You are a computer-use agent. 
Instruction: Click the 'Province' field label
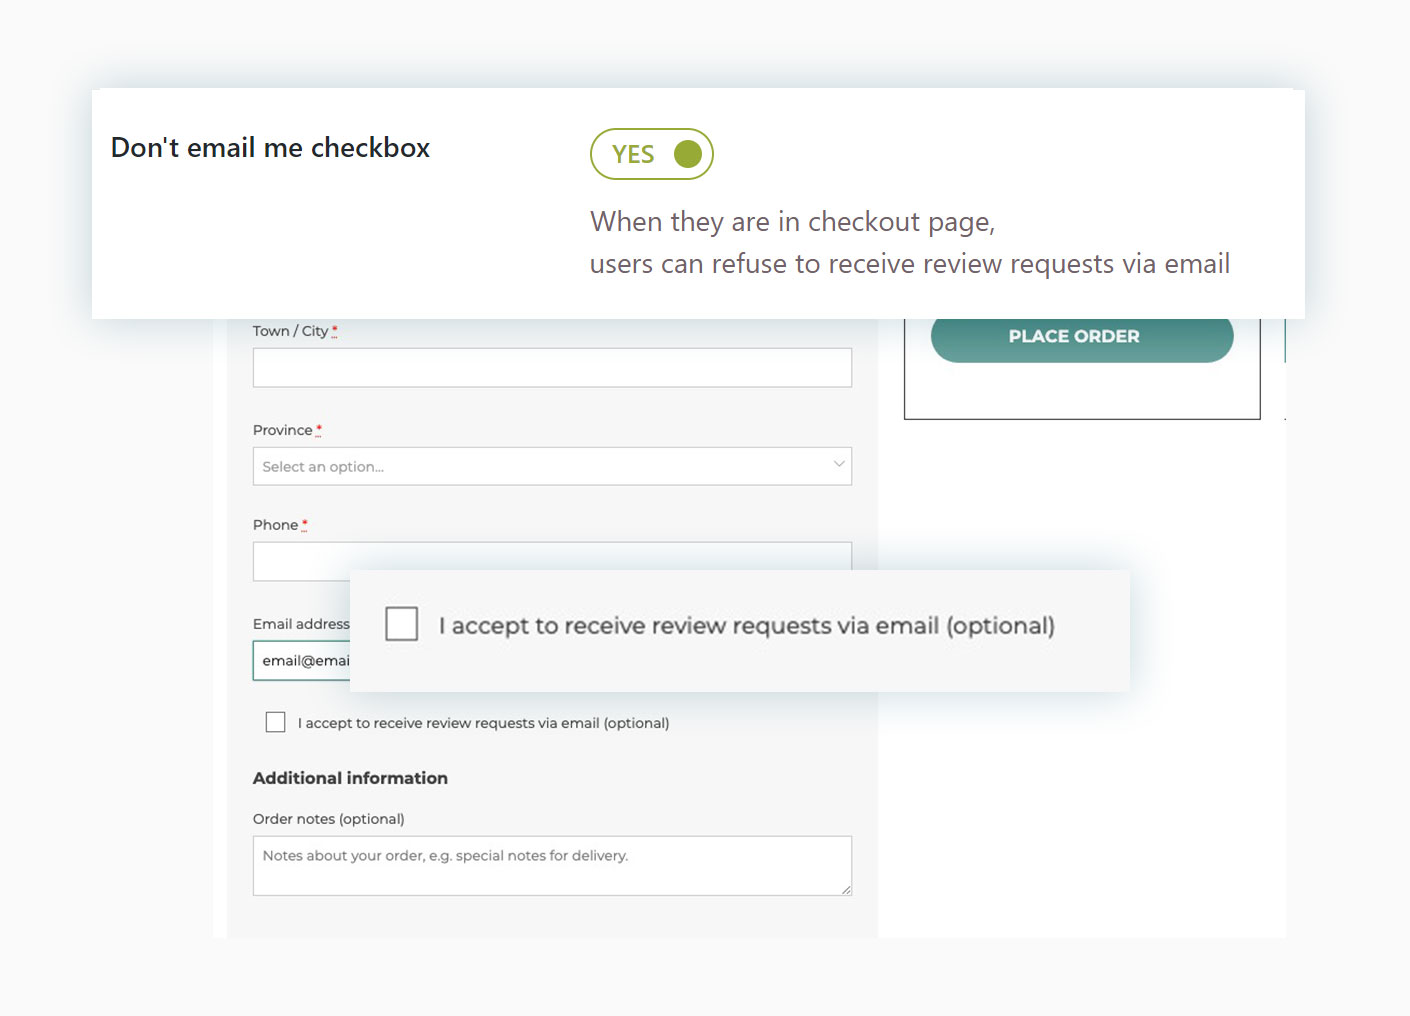282,430
